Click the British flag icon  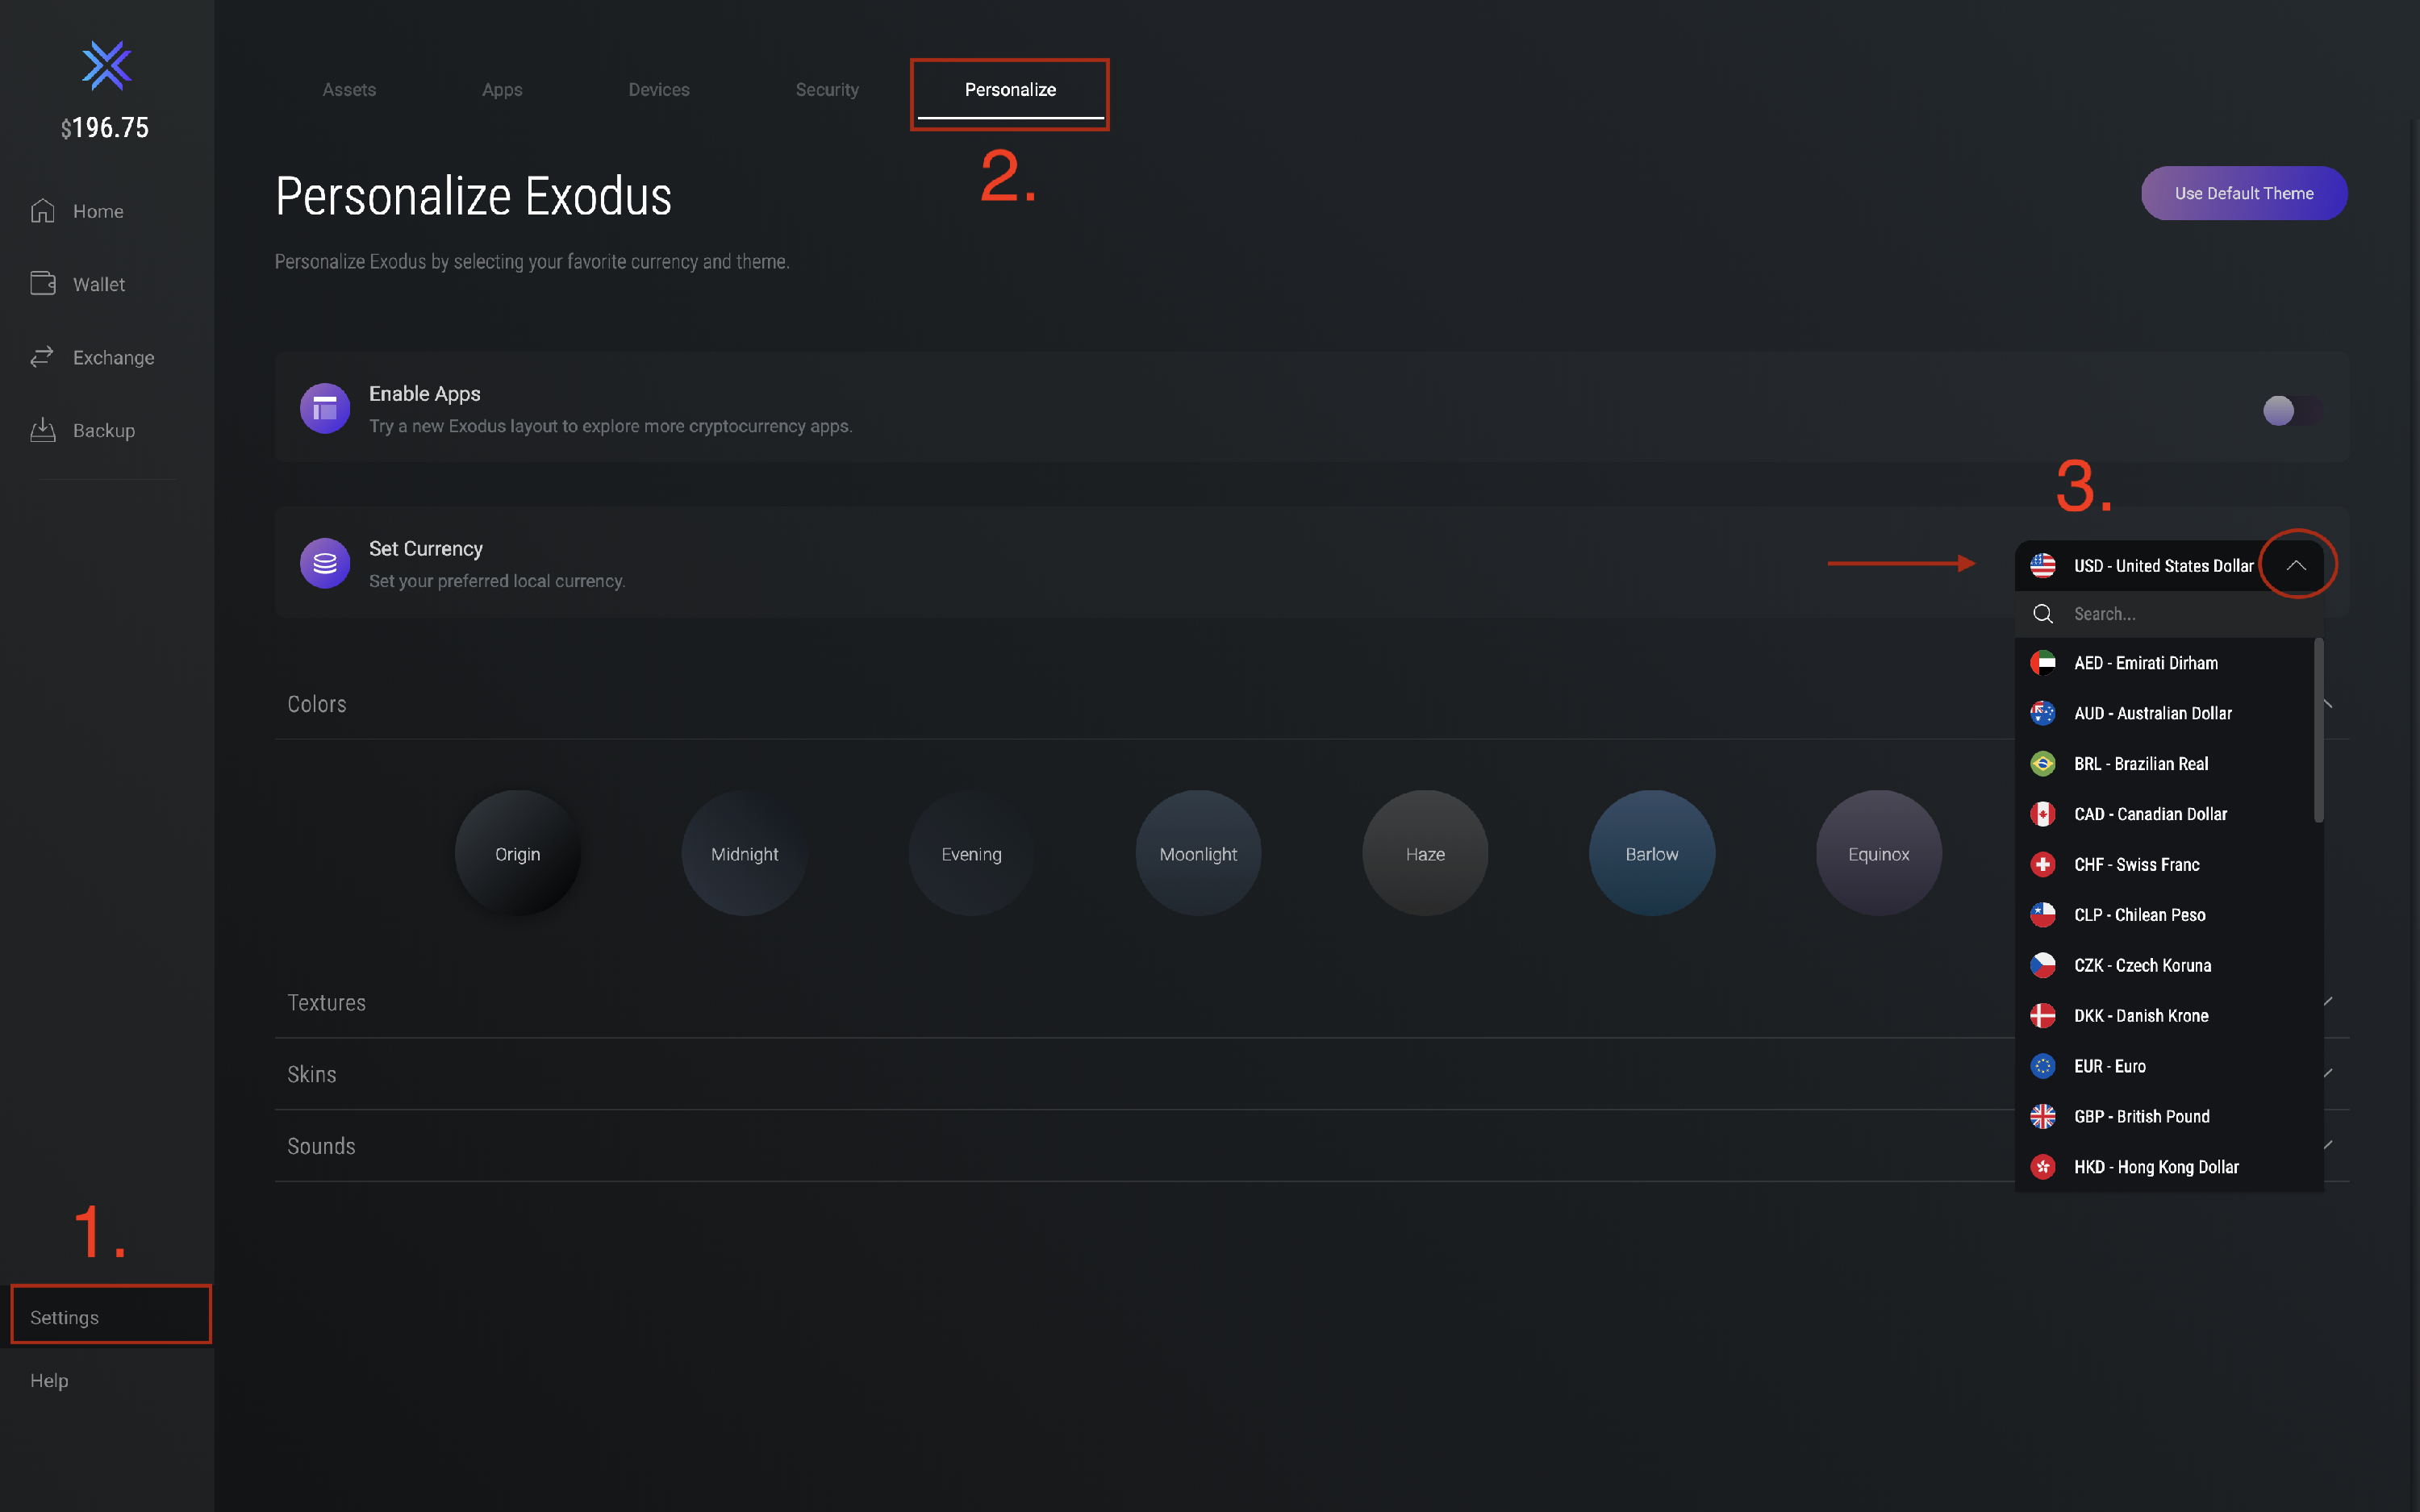(2043, 1116)
